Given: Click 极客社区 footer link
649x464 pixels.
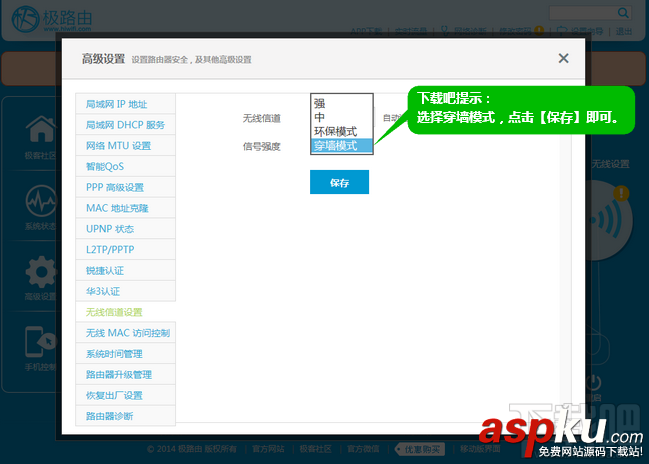Looking at the screenshot, I should point(315,449).
